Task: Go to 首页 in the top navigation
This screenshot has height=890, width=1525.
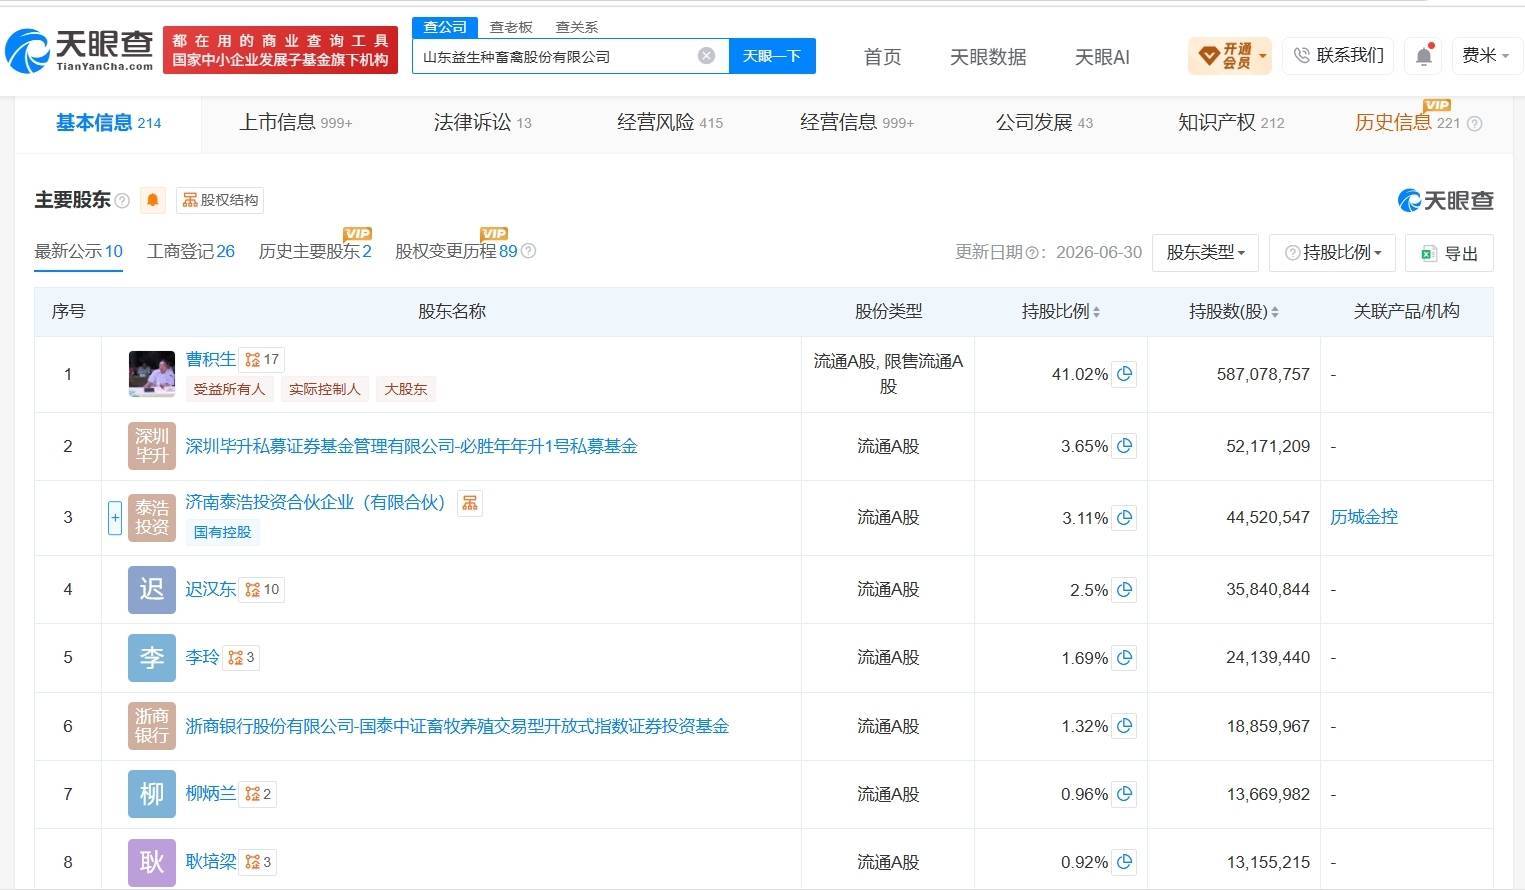Action: 882,57
